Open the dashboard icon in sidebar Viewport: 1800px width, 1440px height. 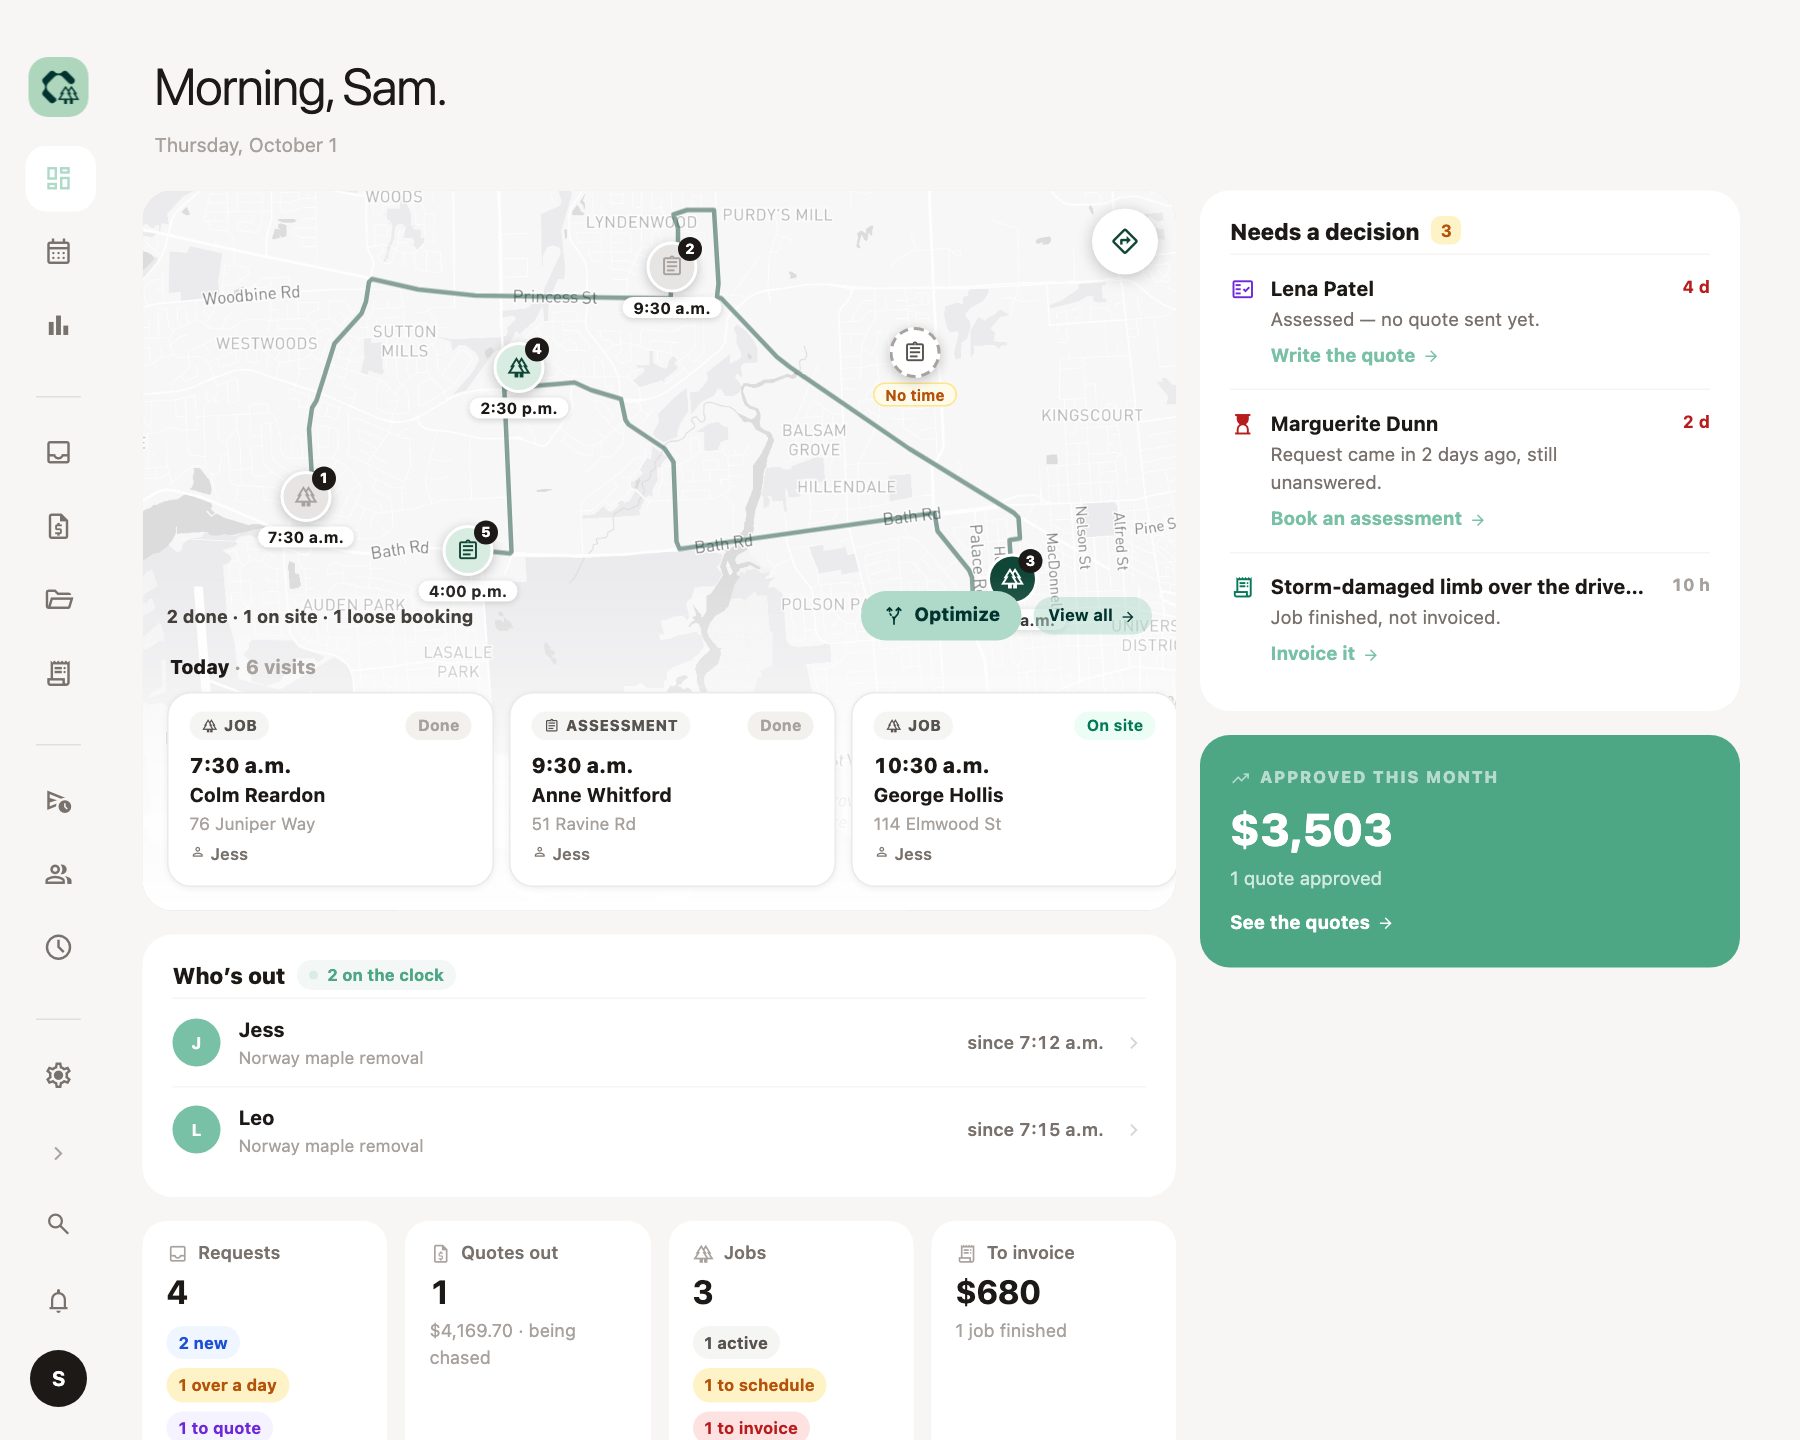pyautogui.click(x=59, y=178)
